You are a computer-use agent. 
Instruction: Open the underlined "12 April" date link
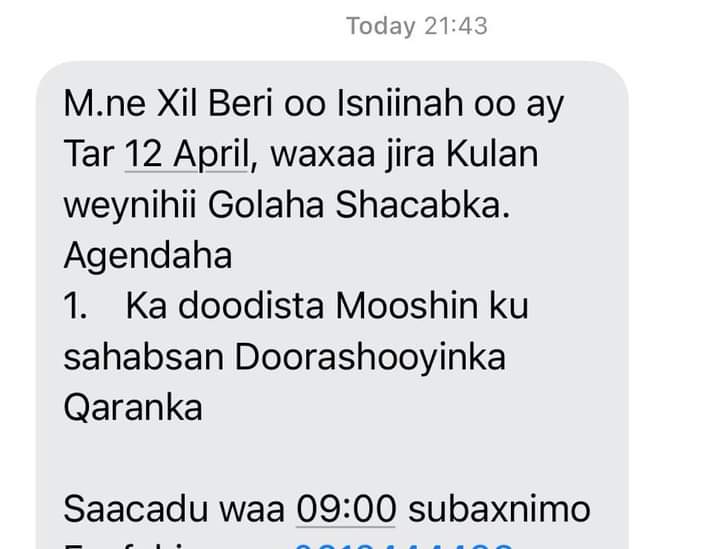click(187, 154)
